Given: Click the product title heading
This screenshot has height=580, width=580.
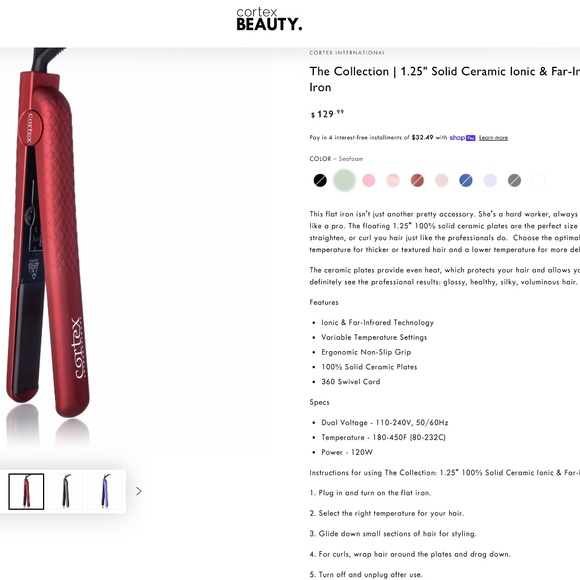Looking at the screenshot, I should [445, 79].
